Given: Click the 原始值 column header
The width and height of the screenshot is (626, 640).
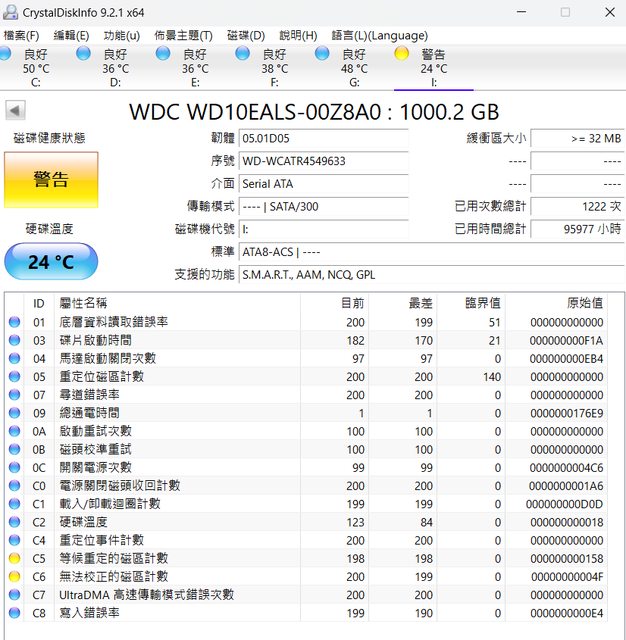Looking at the screenshot, I should (584, 303).
